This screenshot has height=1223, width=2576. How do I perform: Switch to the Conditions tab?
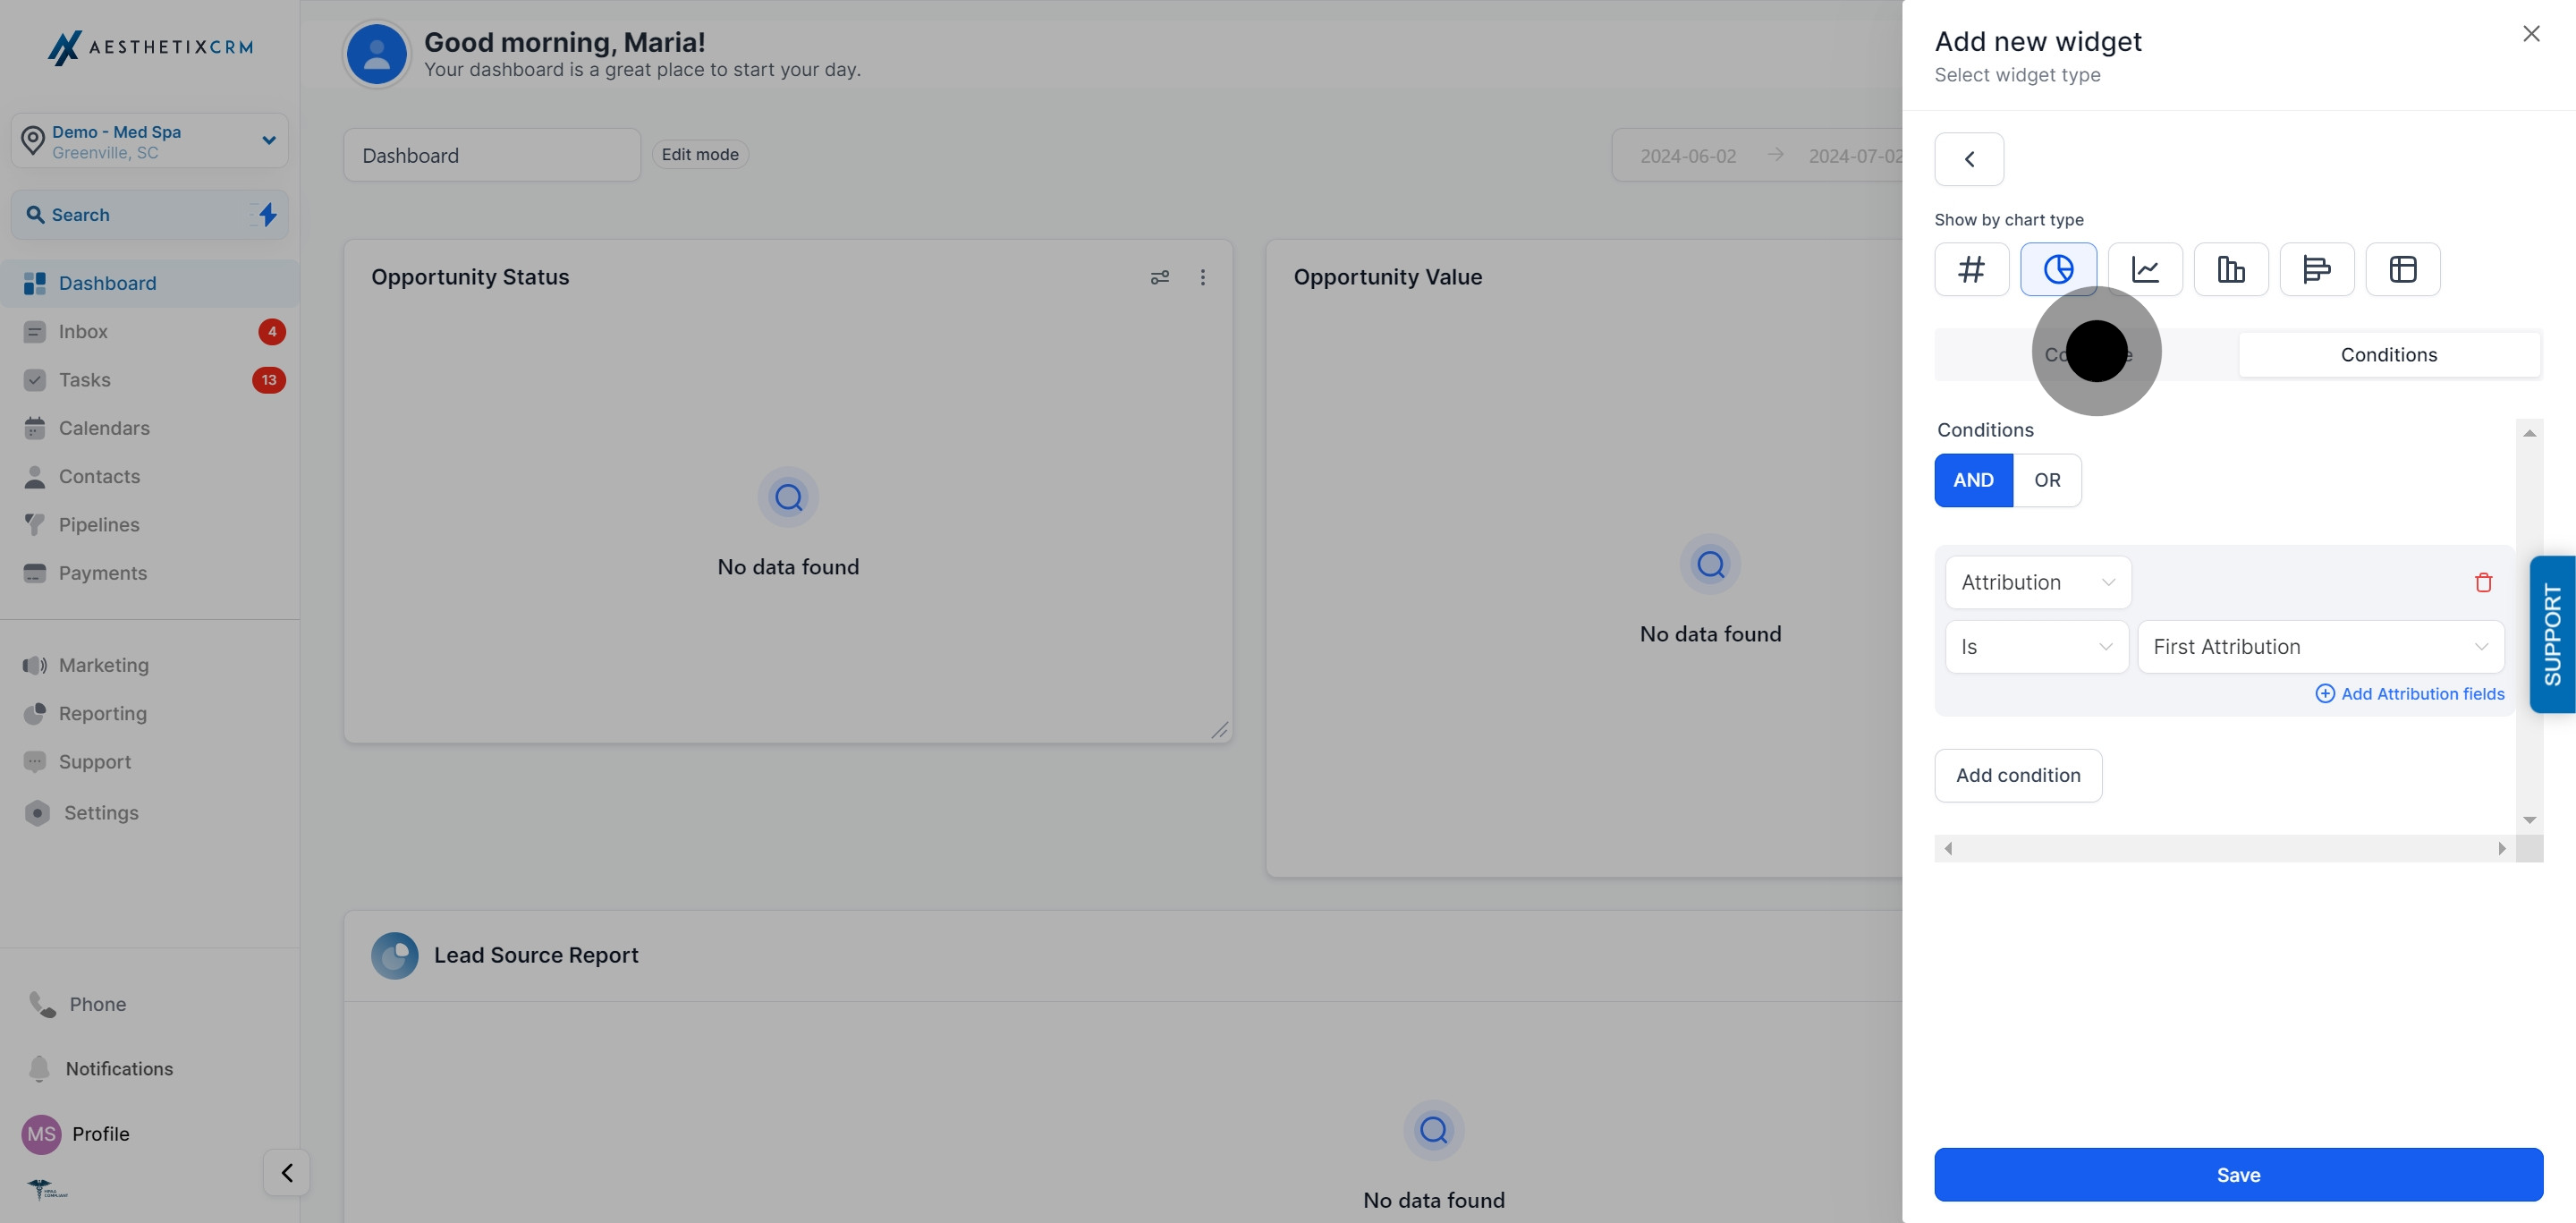(2388, 355)
